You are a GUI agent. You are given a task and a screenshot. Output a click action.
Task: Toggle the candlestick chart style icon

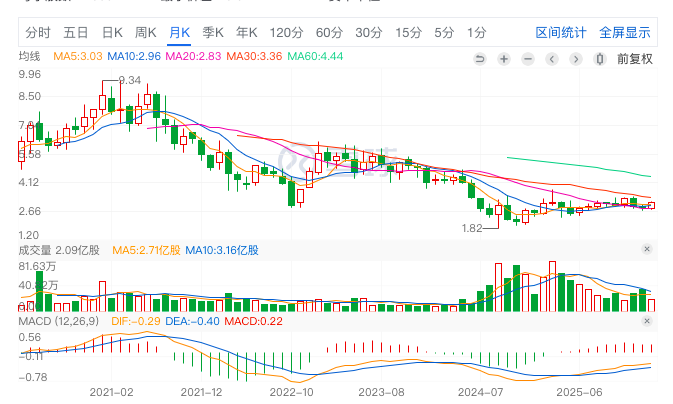pos(599,57)
